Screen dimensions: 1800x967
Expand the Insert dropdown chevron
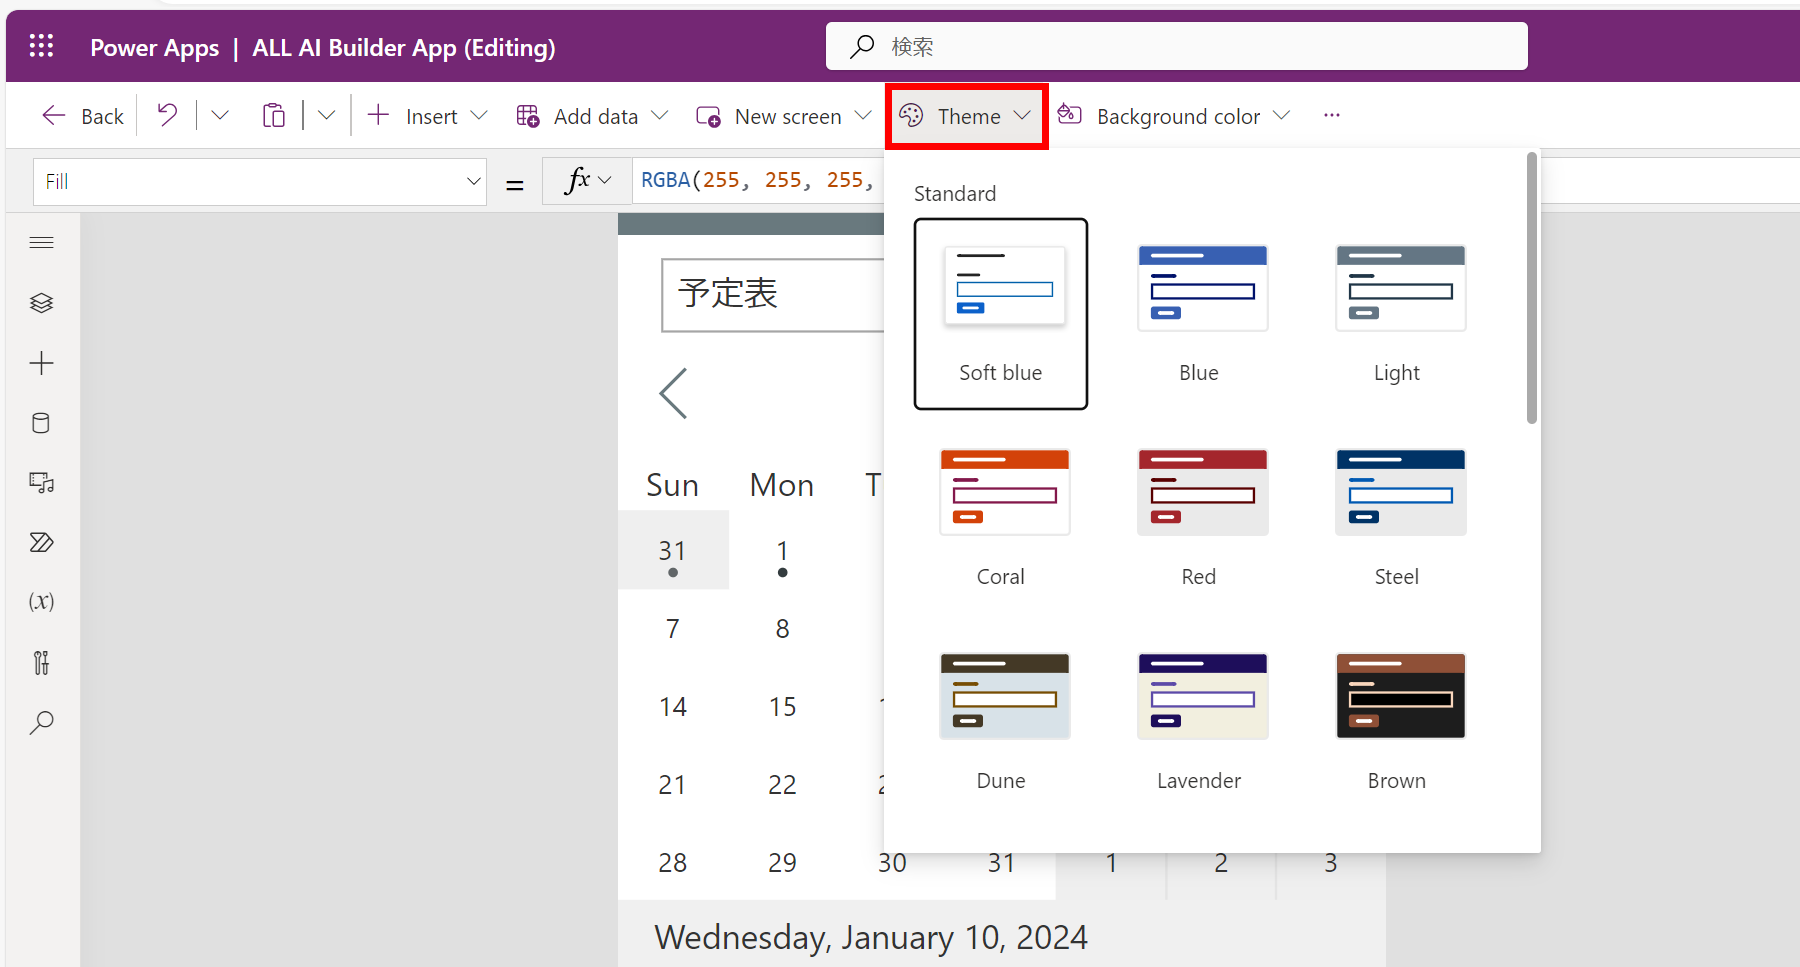pos(479,116)
